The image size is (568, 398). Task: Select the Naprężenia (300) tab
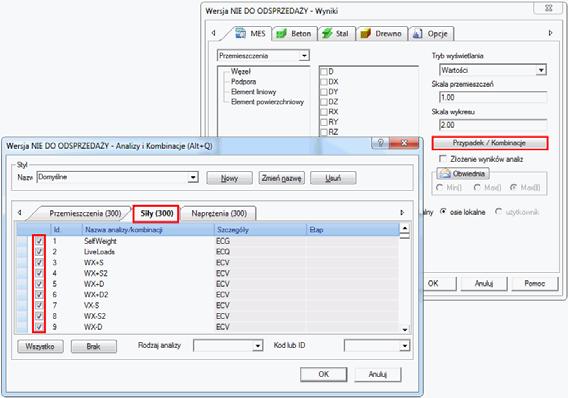219,213
